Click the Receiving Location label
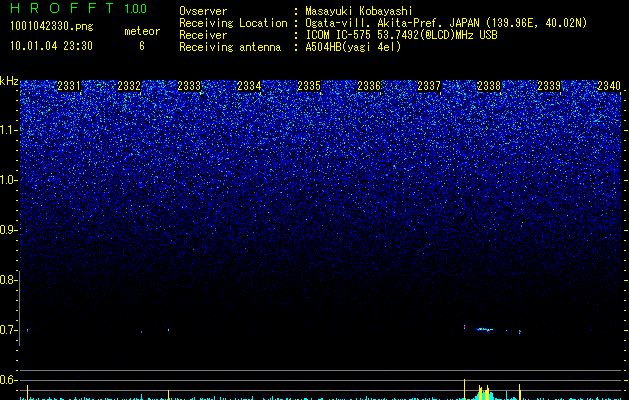The image size is (629, 400). coord(233,23)
